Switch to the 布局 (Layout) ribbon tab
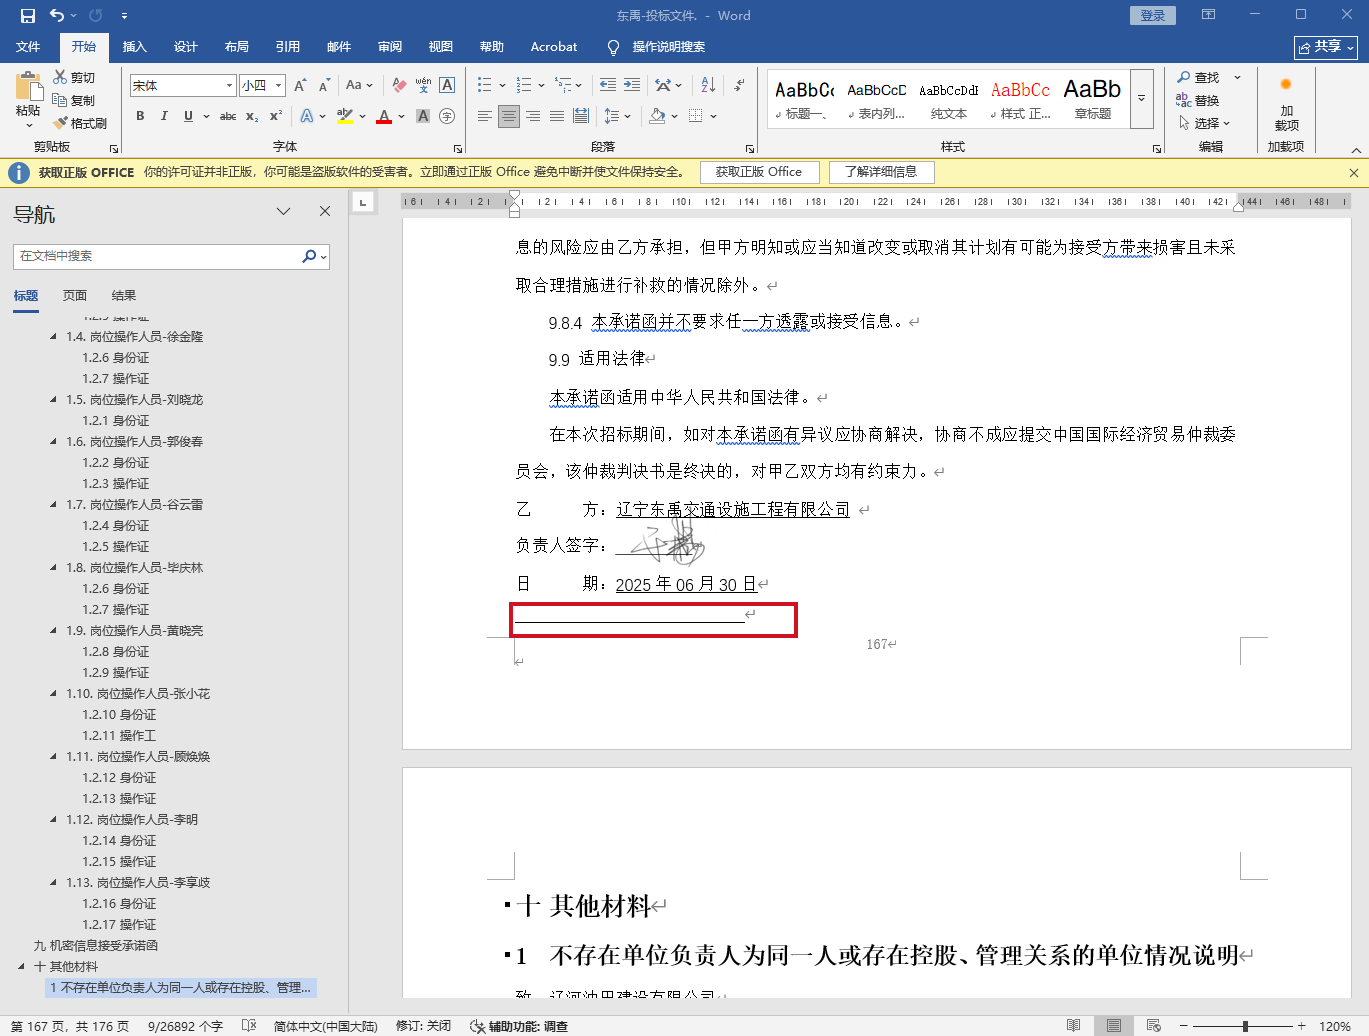 [237, 47]
